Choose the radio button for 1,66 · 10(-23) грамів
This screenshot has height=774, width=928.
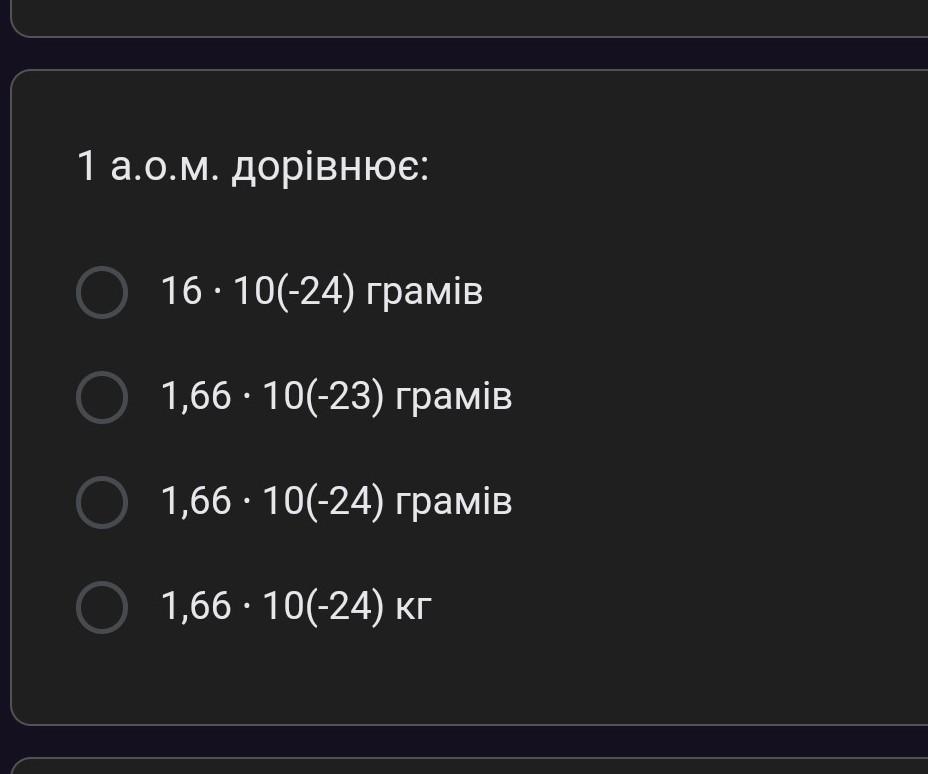pyautogui.click(x=102, y=397)
